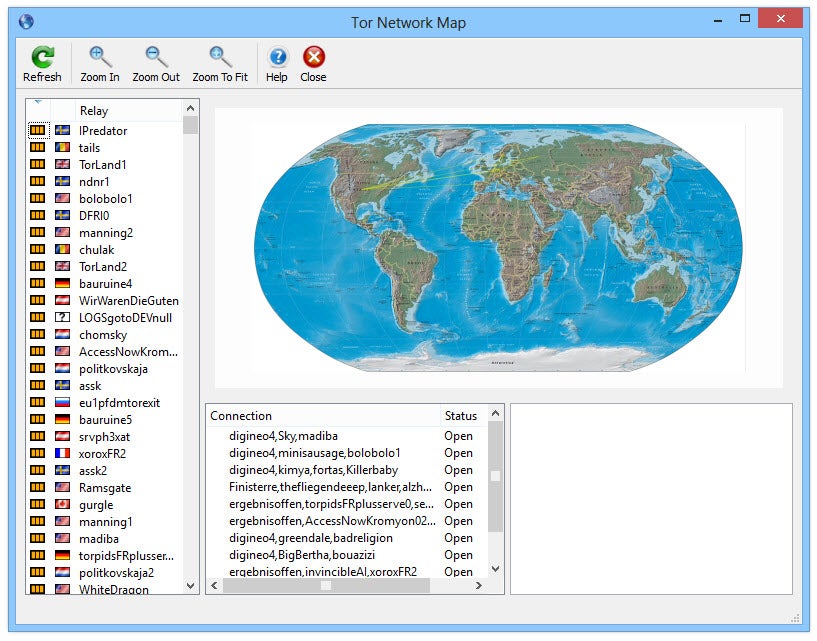Click the French flag next to xoroxFR2
The width and height of the screenshot is (817, 641).
(x=62, y=454)
